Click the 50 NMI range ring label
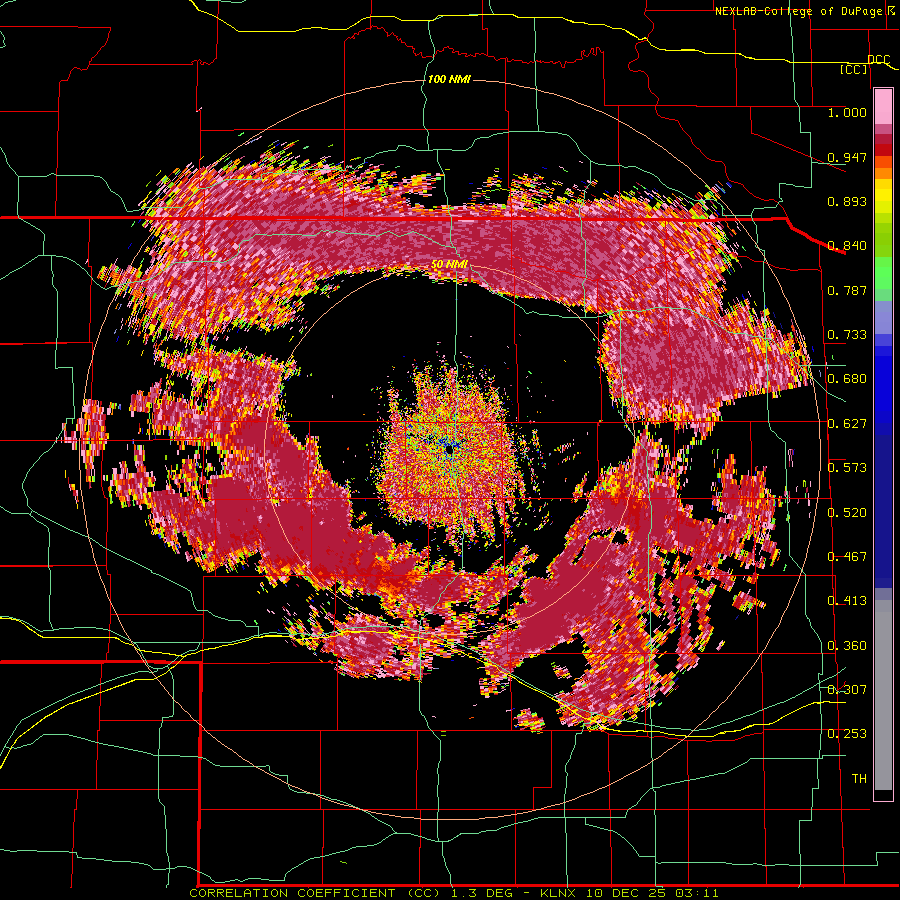900x900 pixels. click(x=449, y=264)
